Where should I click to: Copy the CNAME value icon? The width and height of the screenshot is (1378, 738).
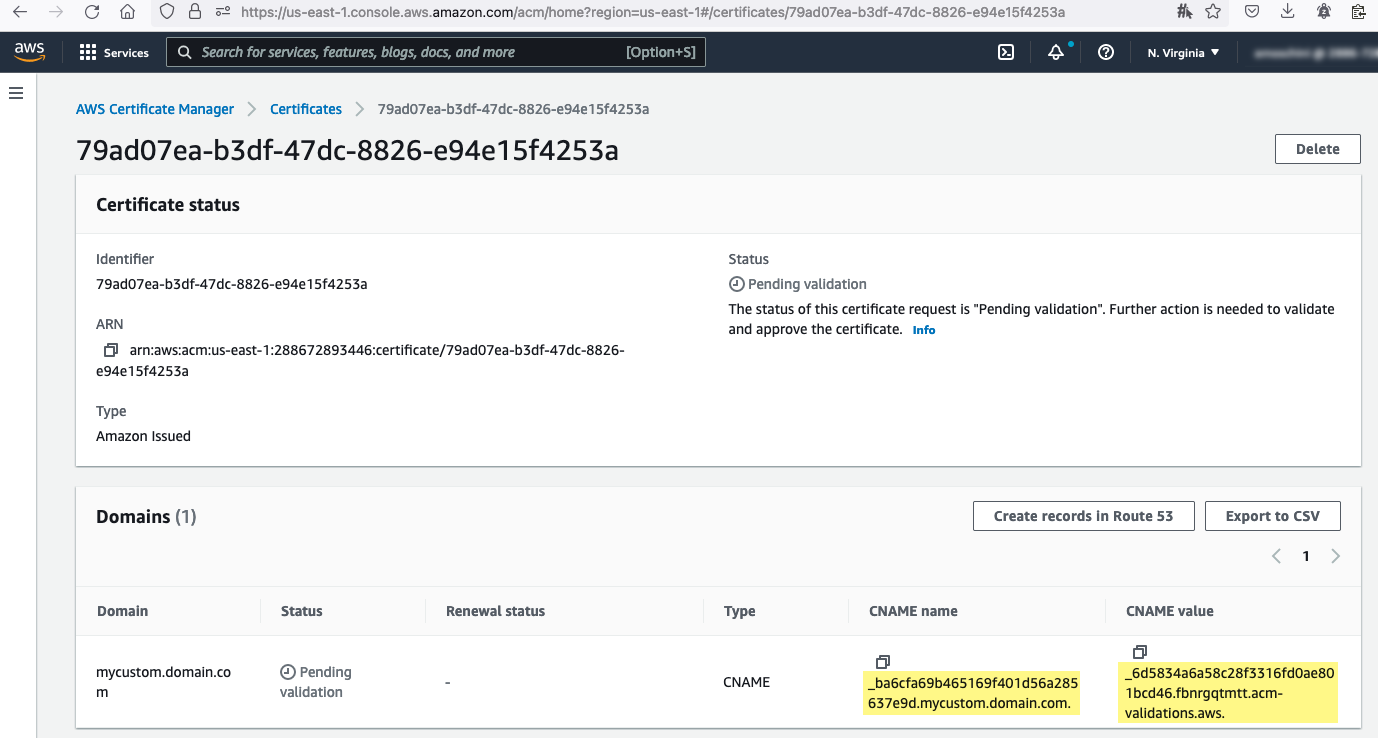(1139, 652)
